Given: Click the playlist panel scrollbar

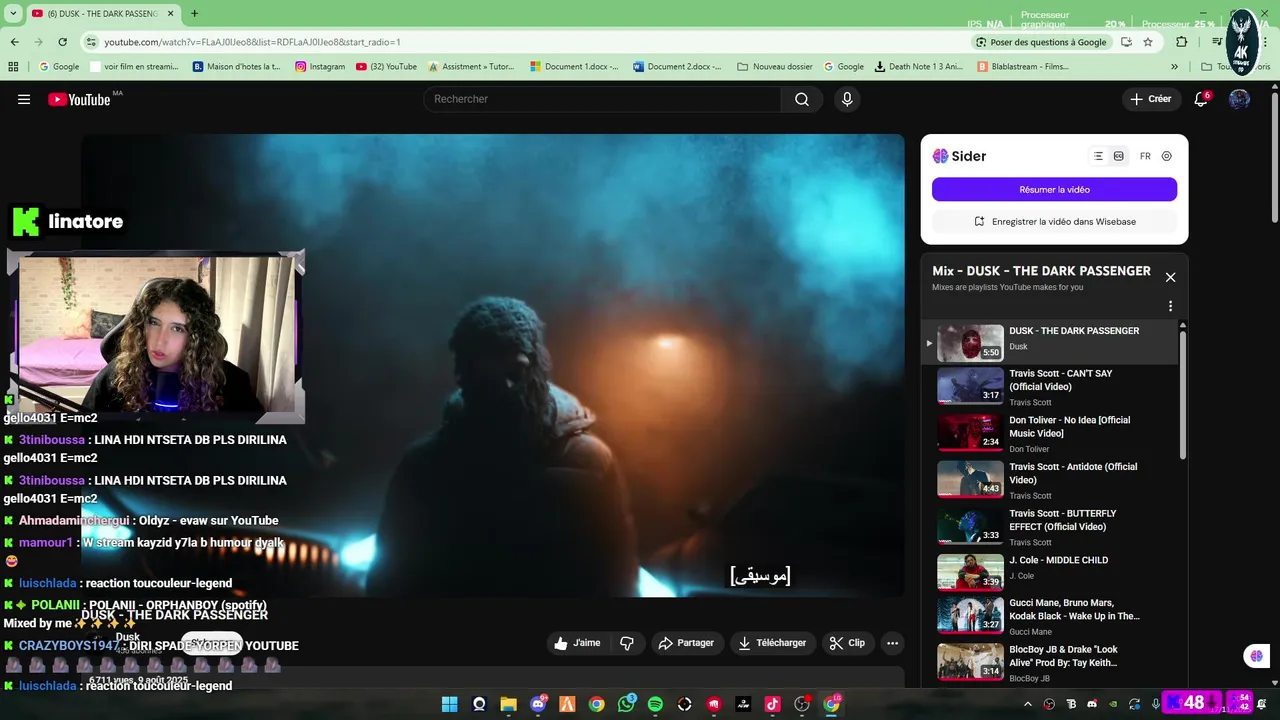Looking at the screenshot, I should click(x=1183, y=395).
